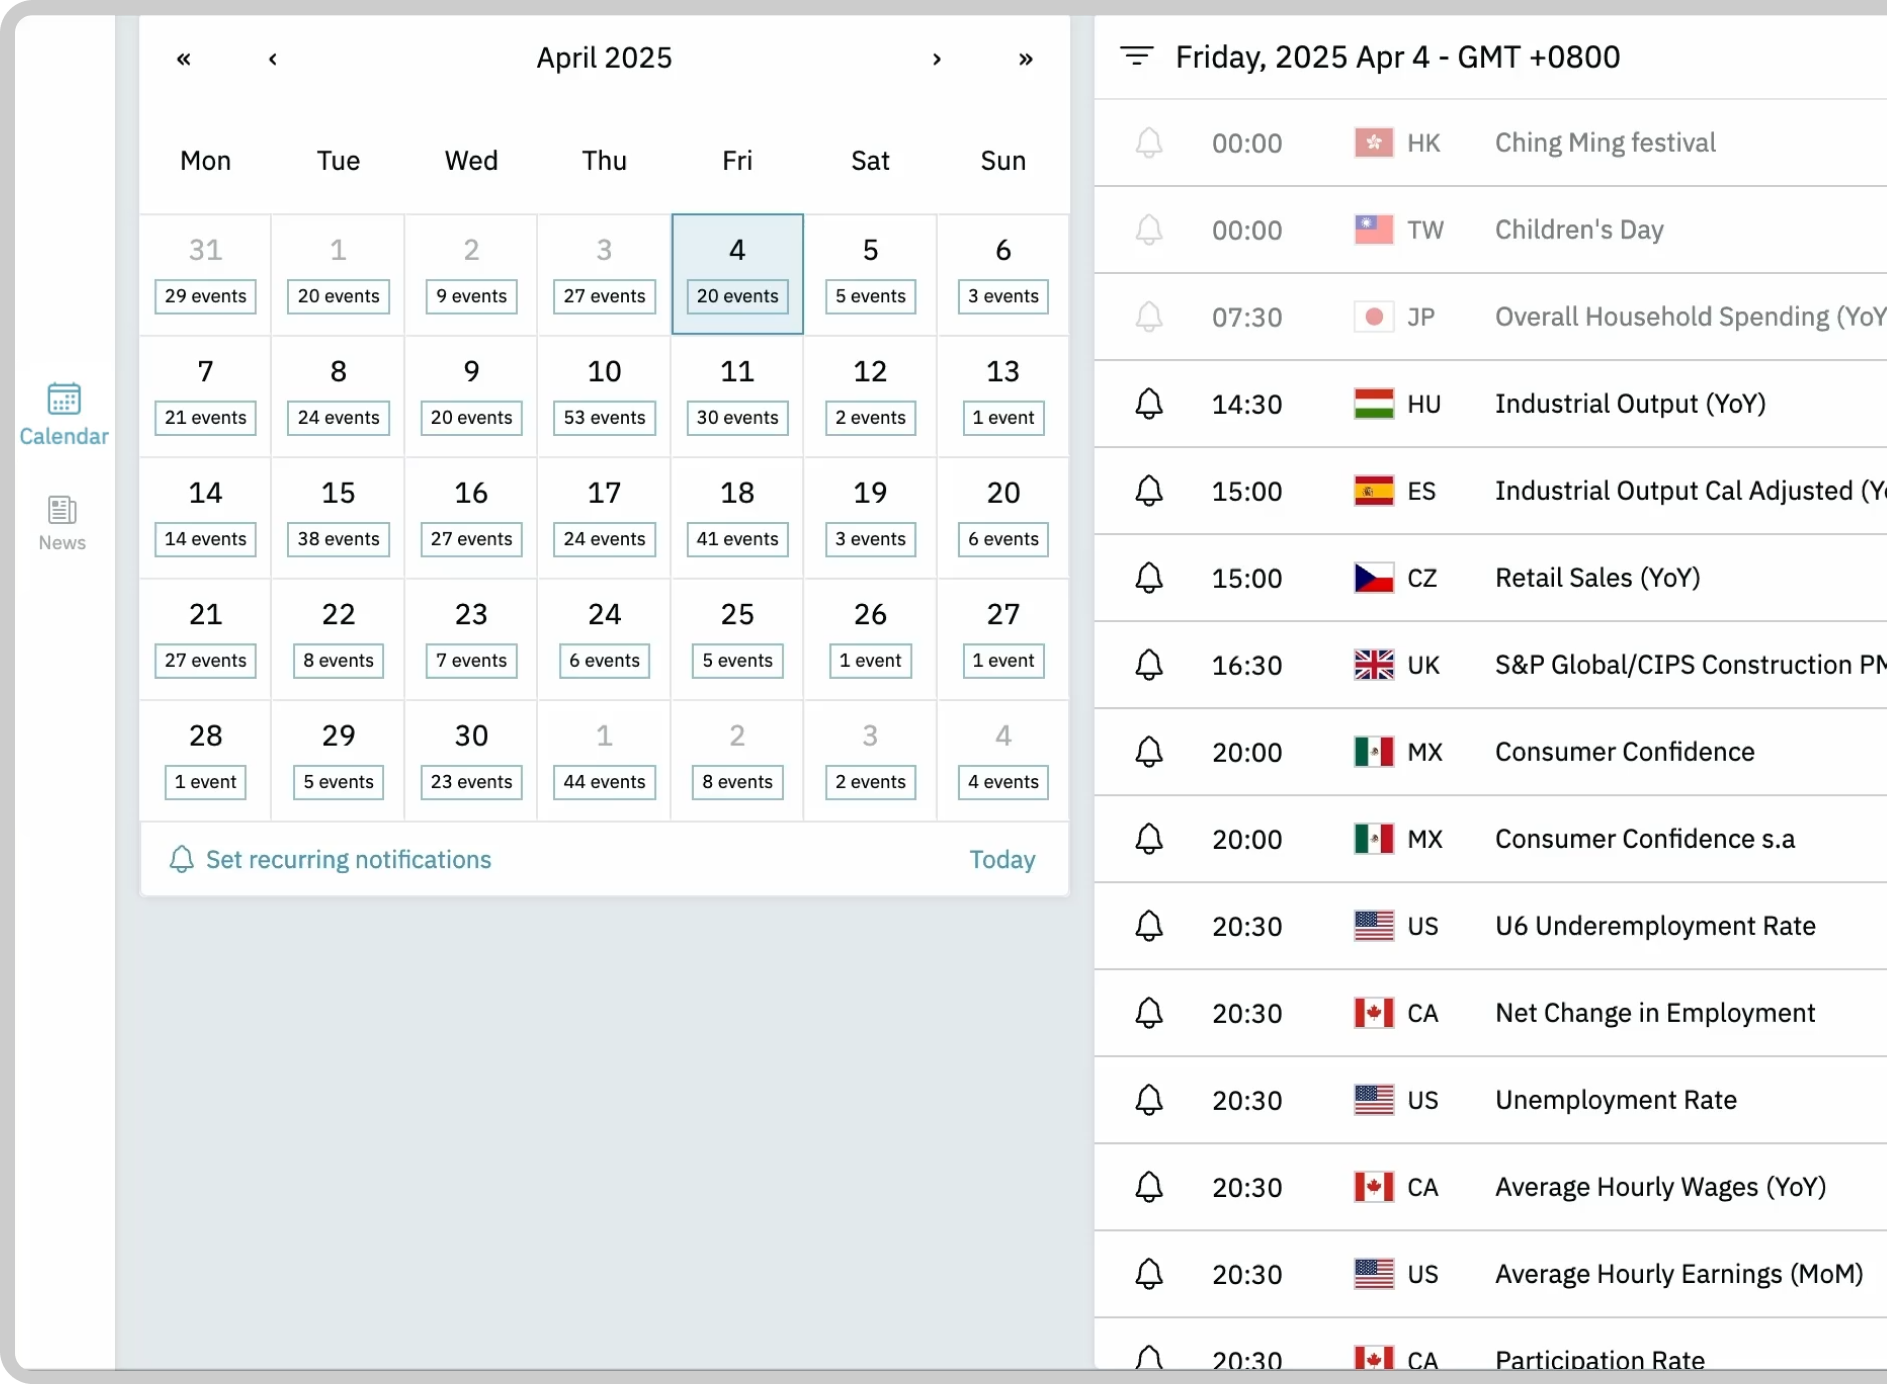Screen dimensions: 1887x1385
Task: Select April 11 with 30 events
Action: tap(737, 396)
